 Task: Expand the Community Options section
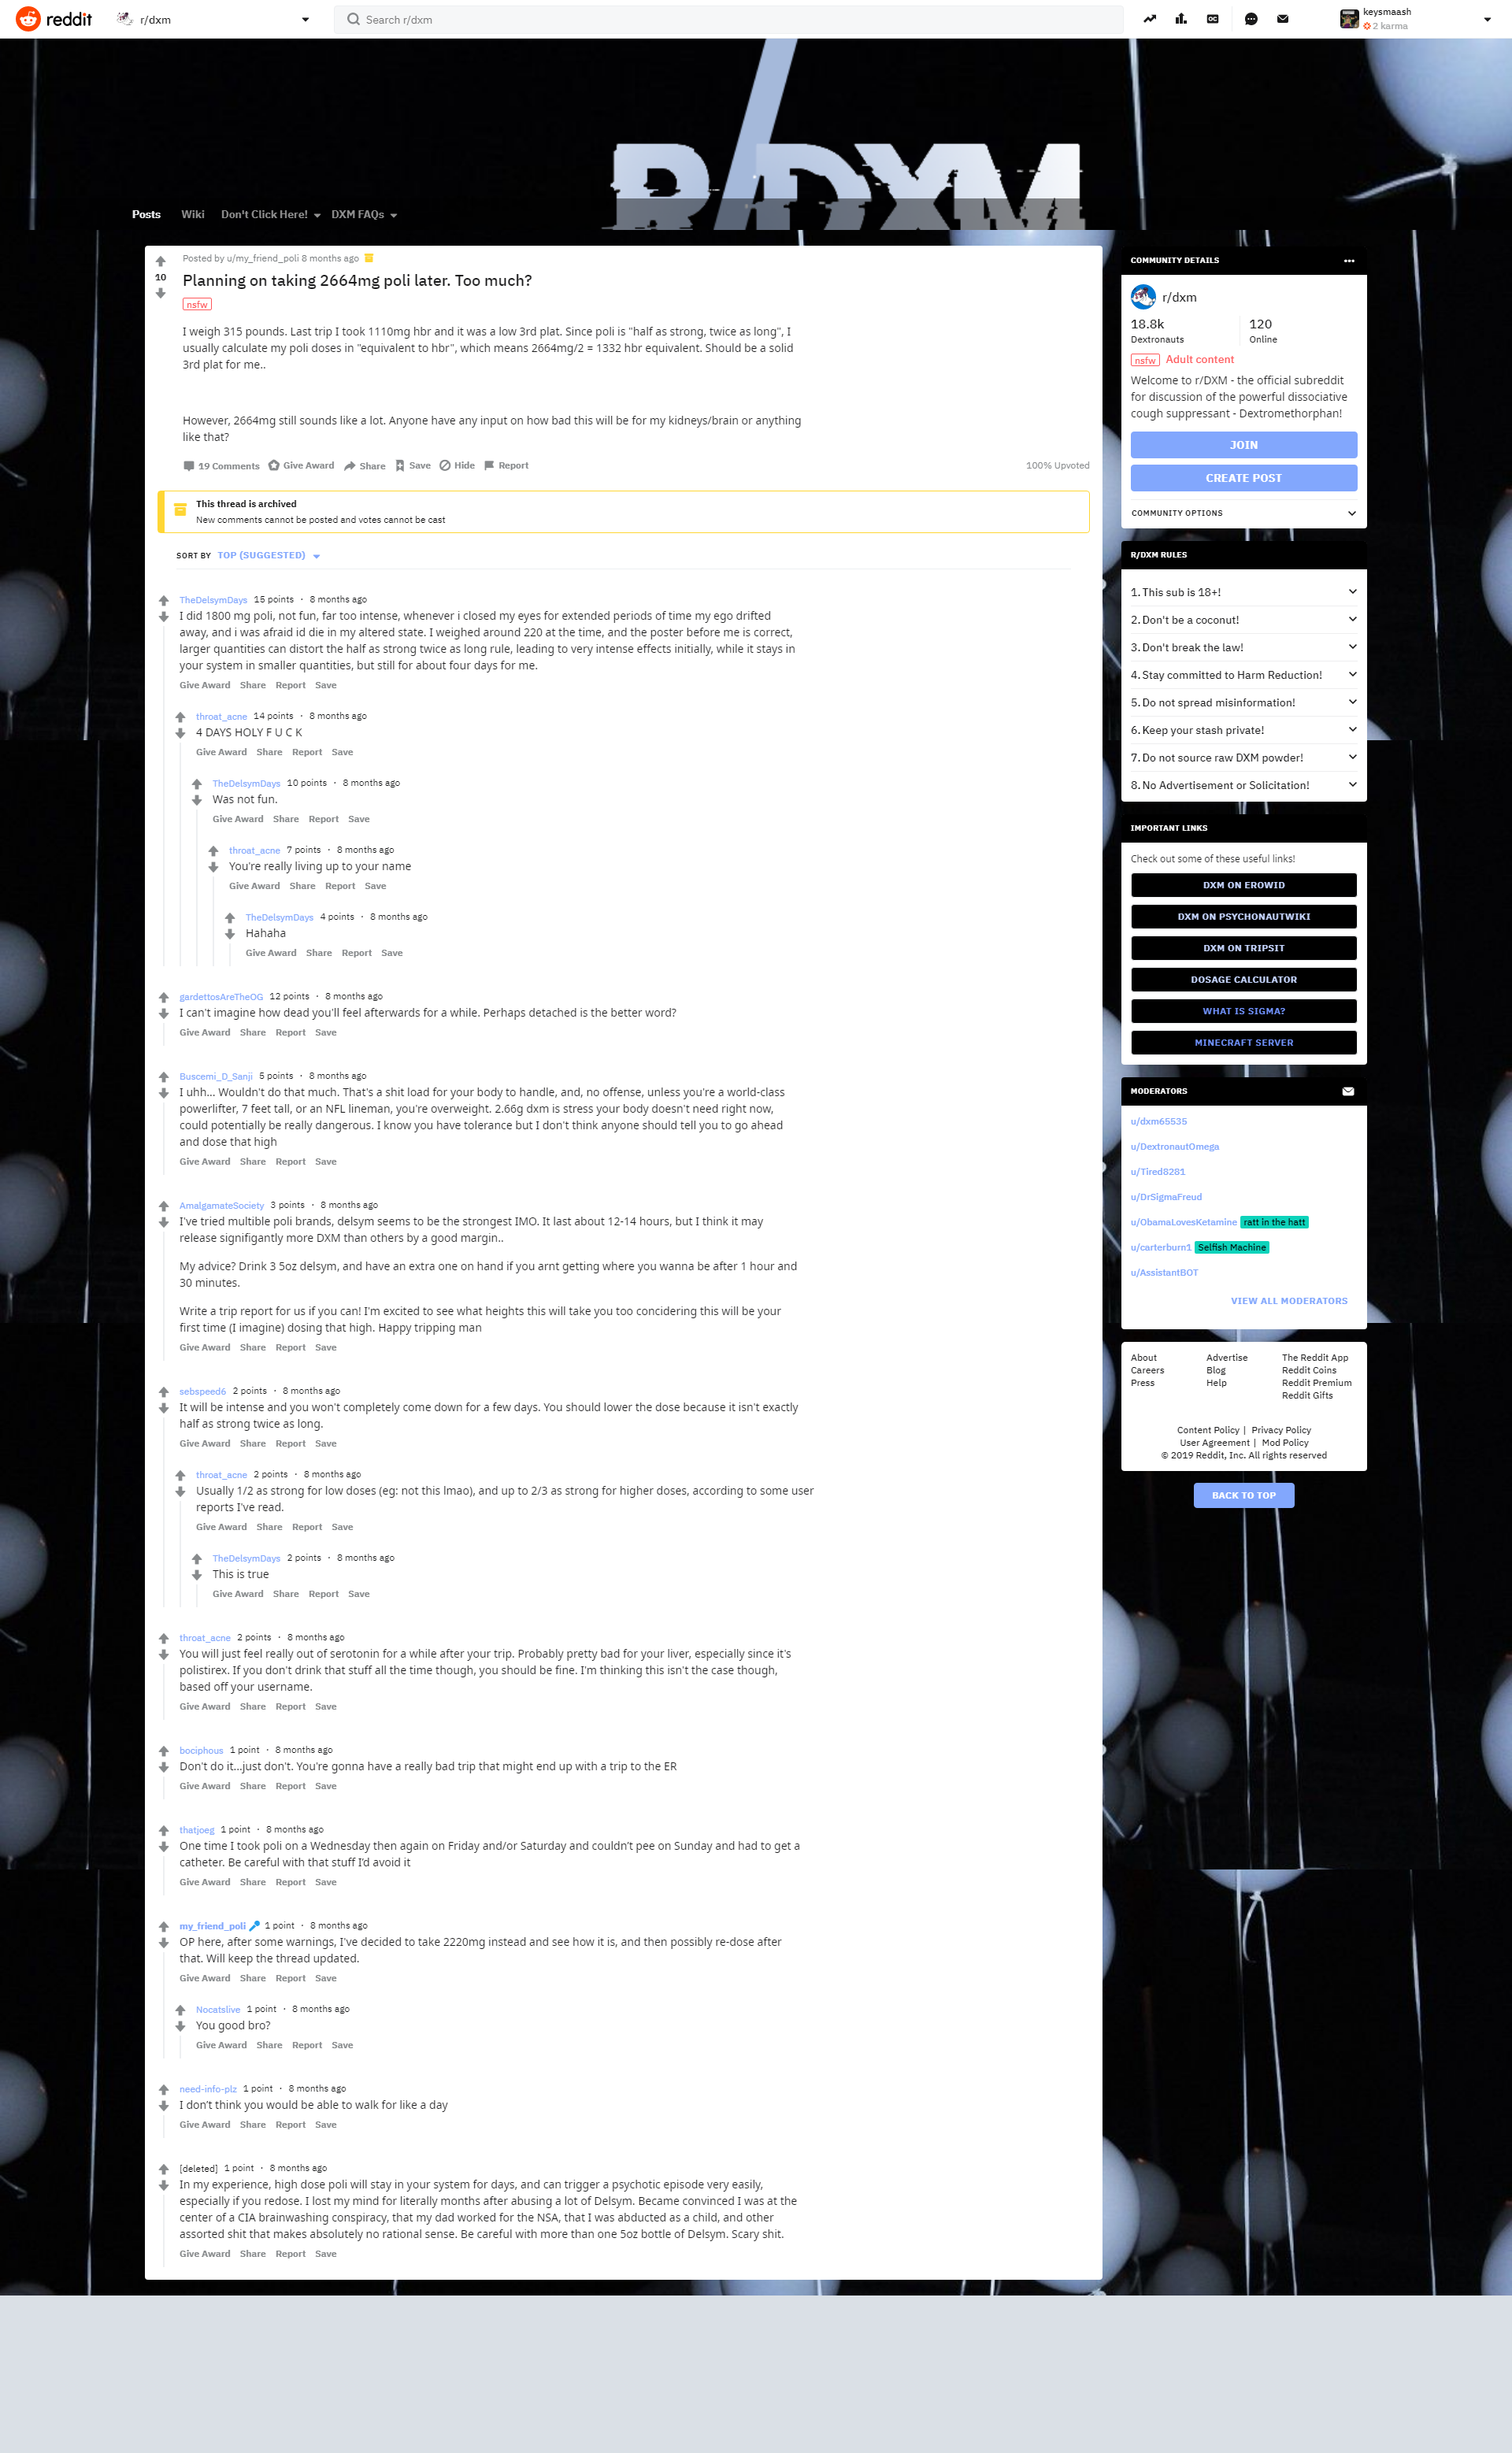pos(1244,513)
